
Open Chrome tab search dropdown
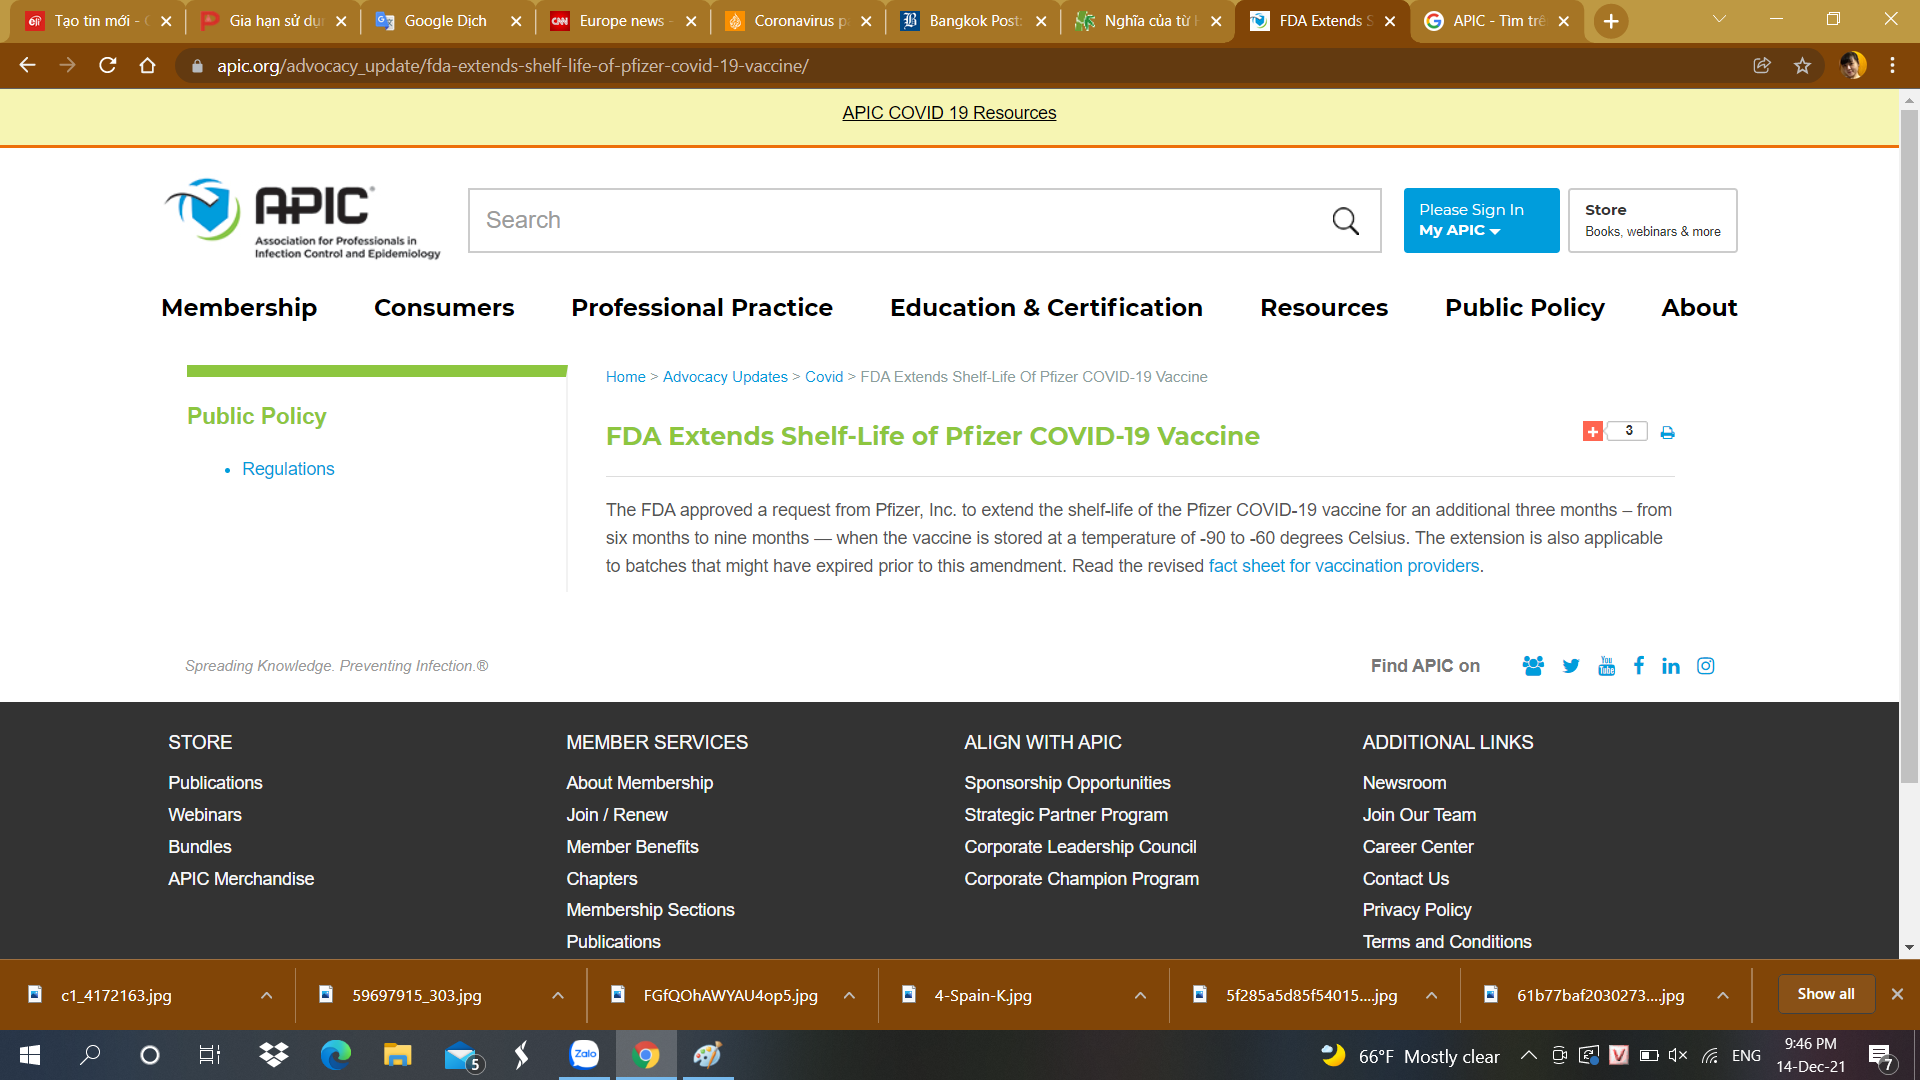click(1719, 19)
